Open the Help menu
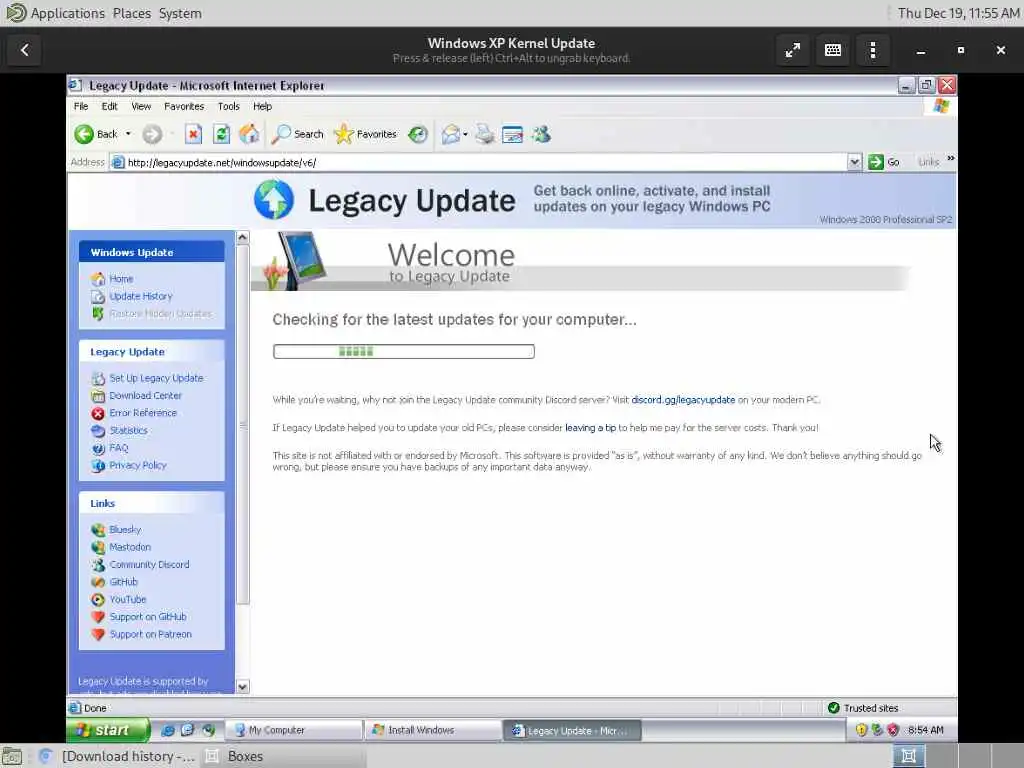1024x768 pixels. (263, 106)
